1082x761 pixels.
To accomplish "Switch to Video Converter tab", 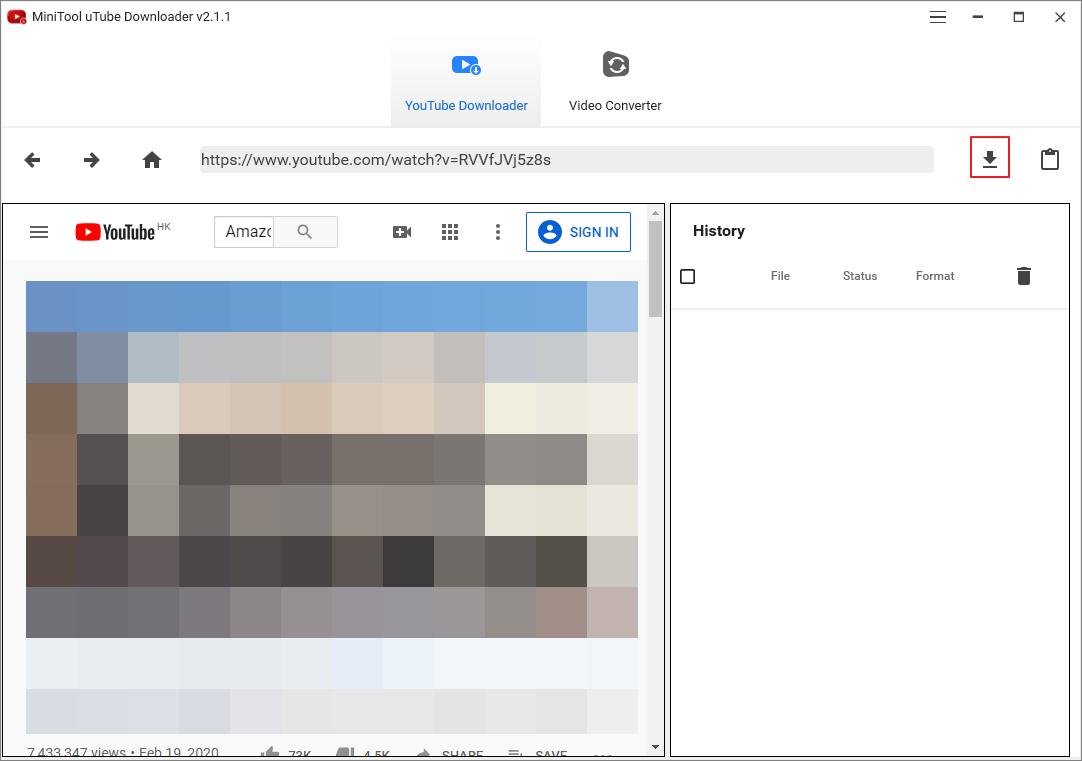I will [x=615, y=82].
